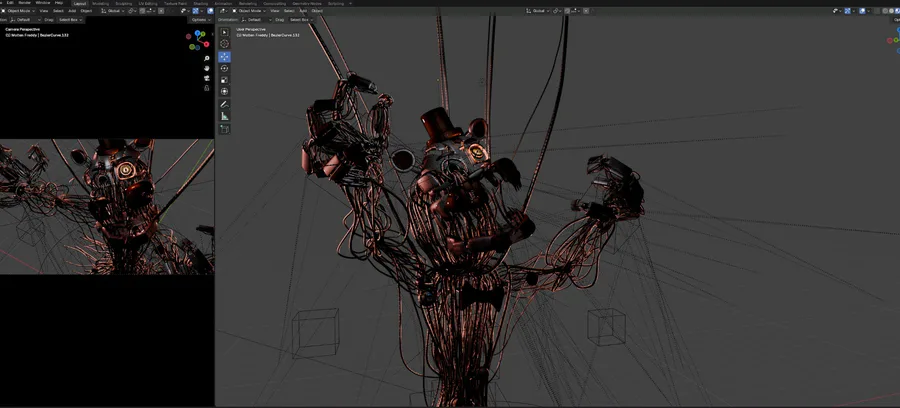Click green Y axis on left viewport gizmo
The width and height of the screenshot is (900, 408).
203,34
